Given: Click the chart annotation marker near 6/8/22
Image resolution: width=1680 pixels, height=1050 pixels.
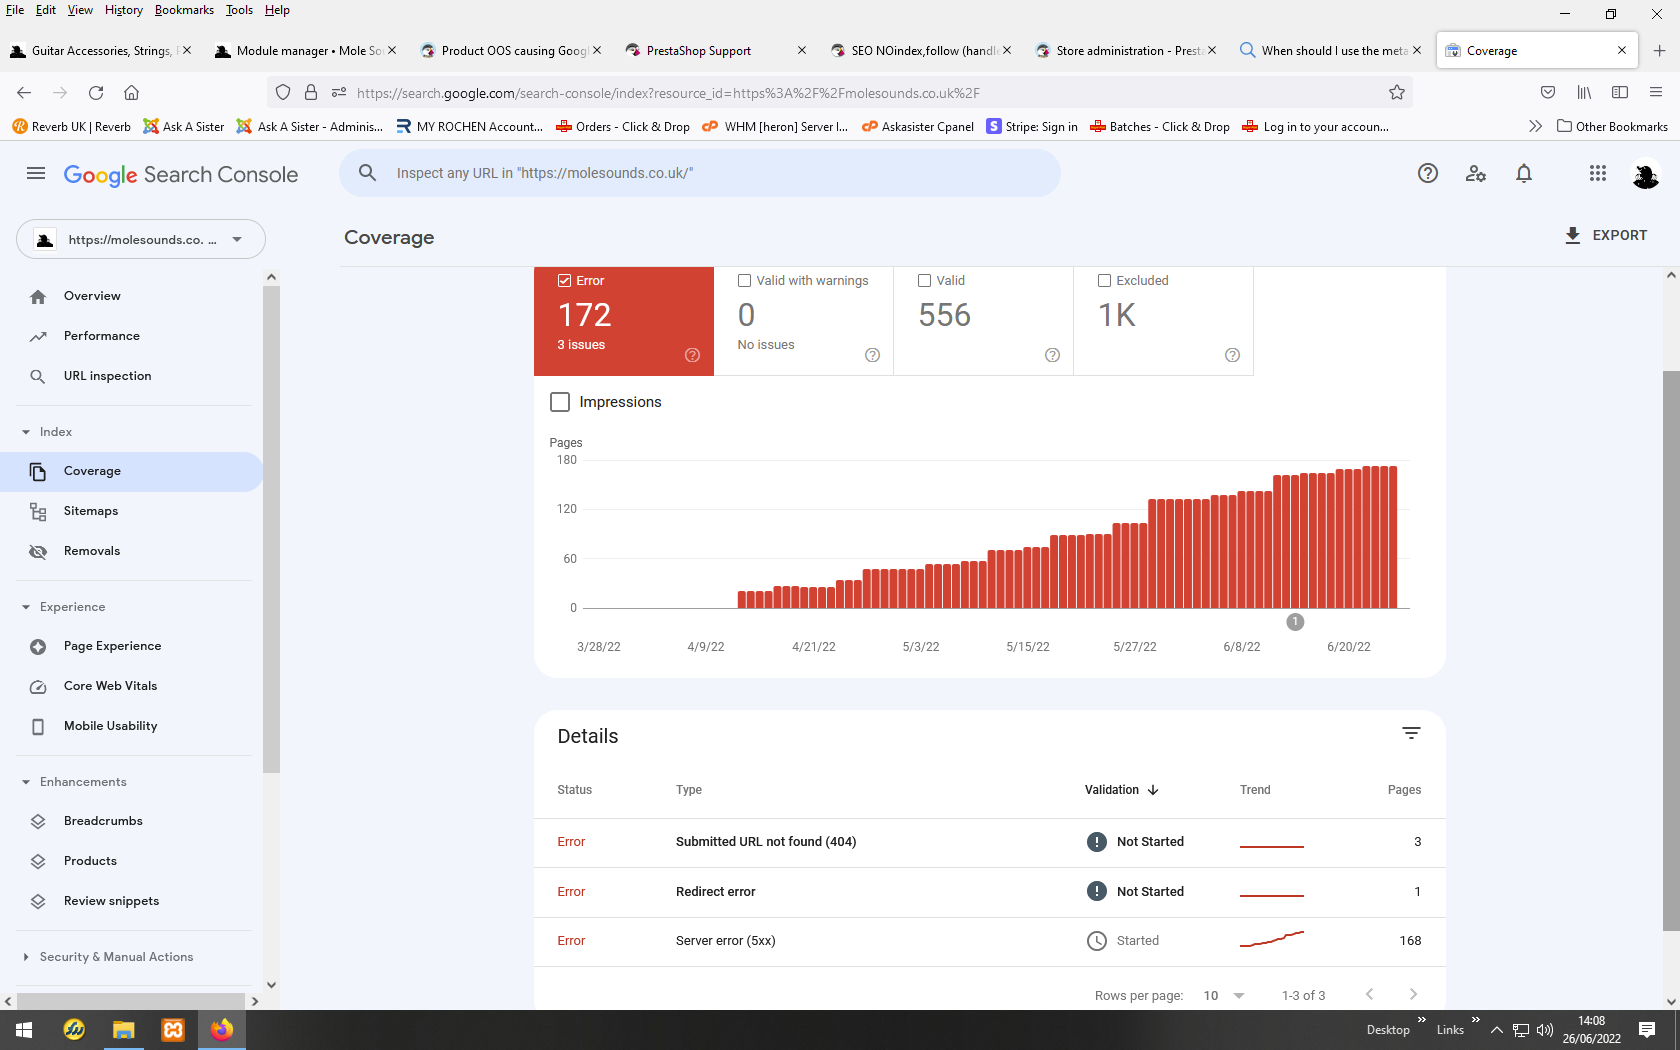Looking at the screenshot, I should (1295, 622).
